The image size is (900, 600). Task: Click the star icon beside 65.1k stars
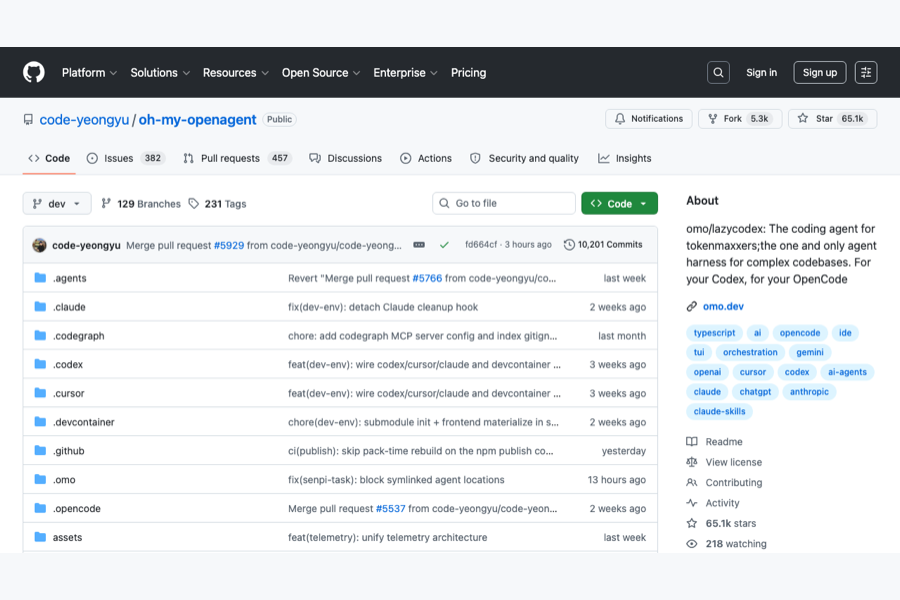coord(692,523)
